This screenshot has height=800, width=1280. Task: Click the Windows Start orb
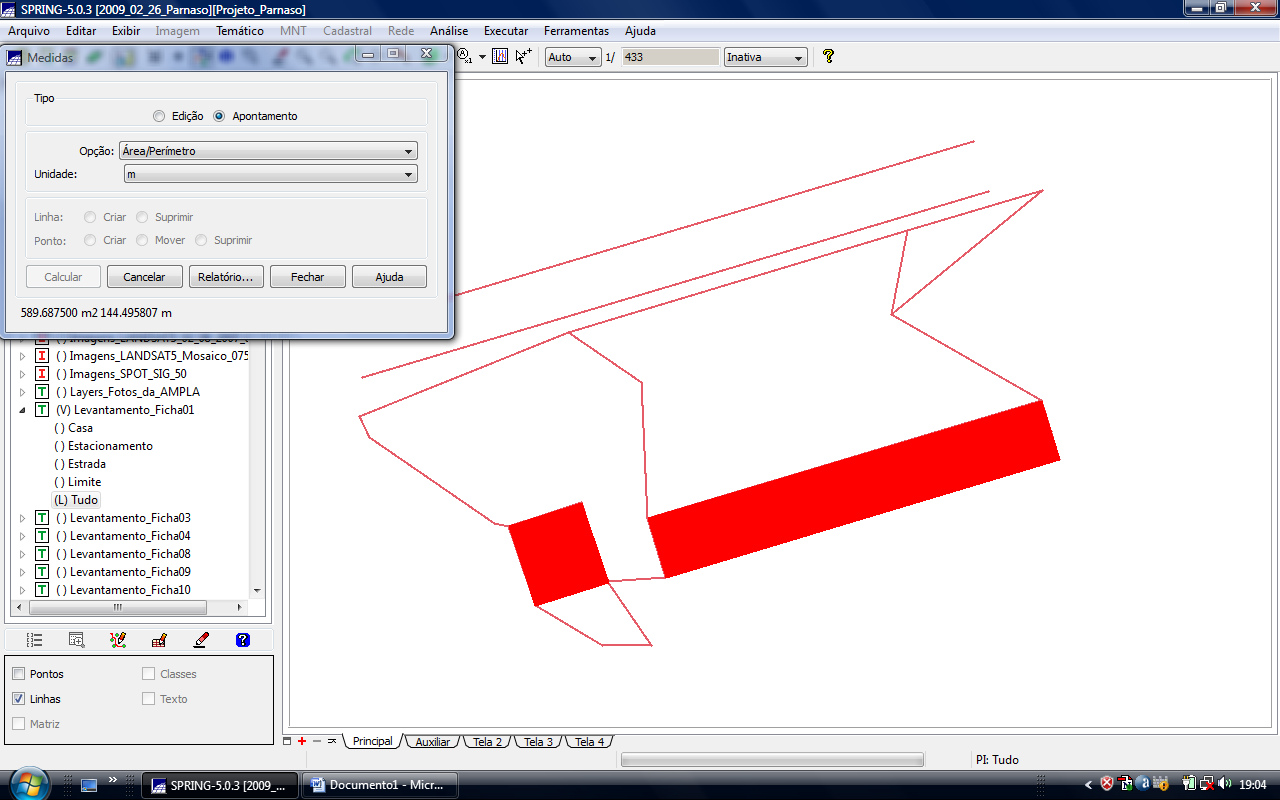click(x=28, y=783)
